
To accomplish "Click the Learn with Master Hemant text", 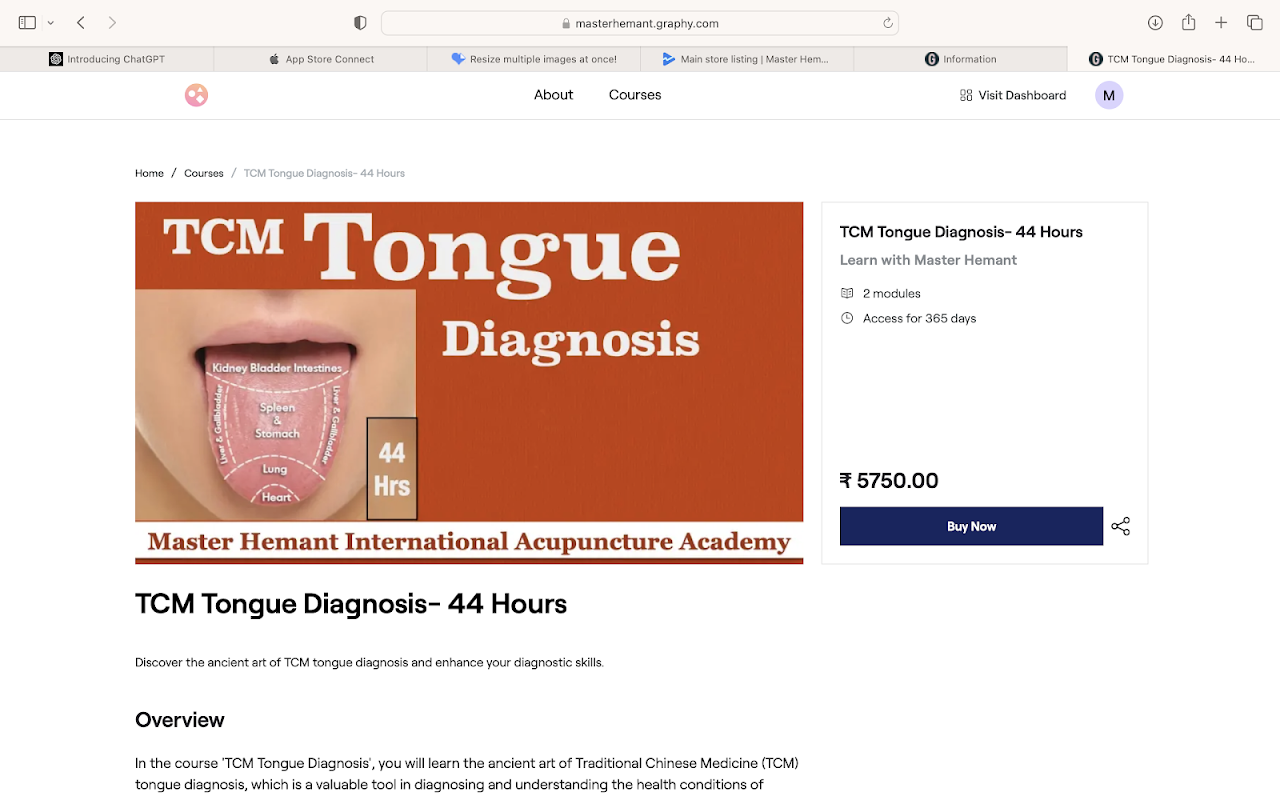I will [x=928, y=260].
